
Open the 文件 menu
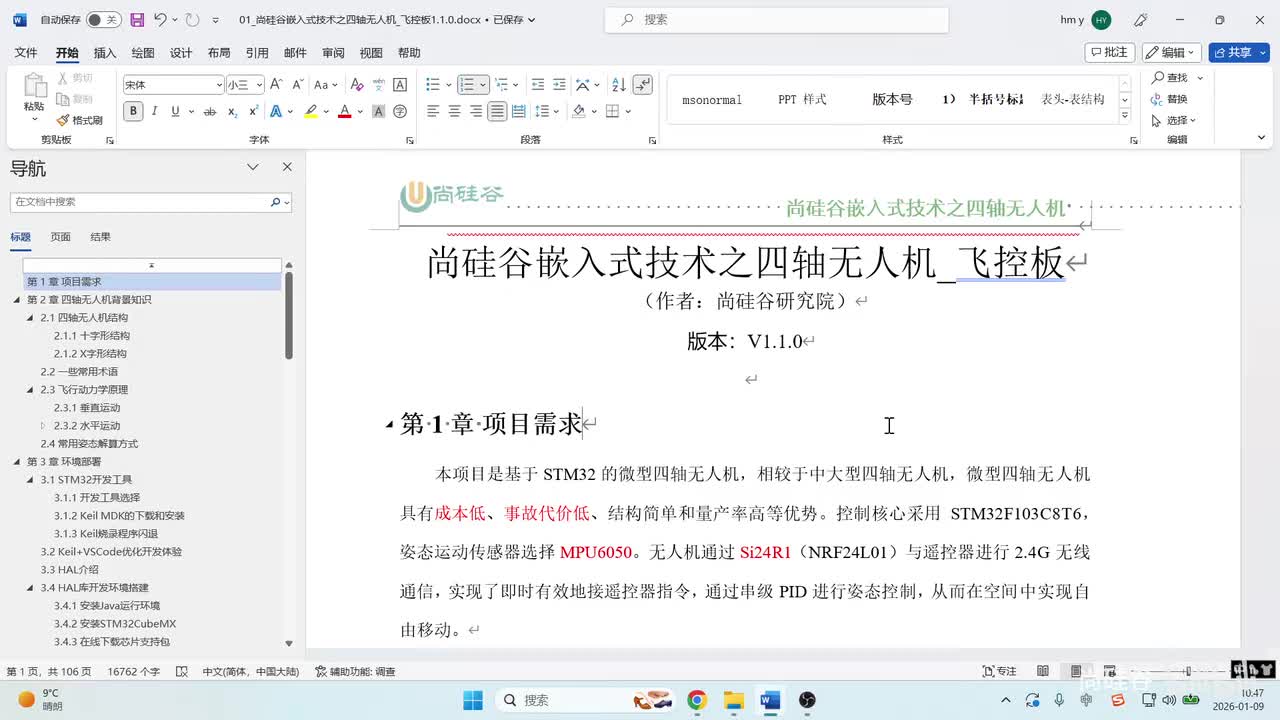26,53
